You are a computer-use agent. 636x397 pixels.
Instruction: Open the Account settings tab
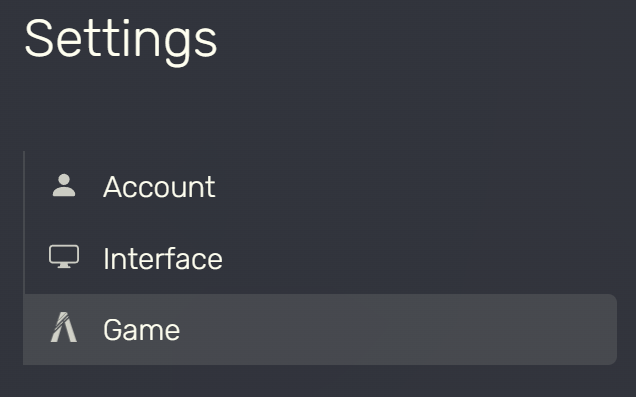(320, 187)
